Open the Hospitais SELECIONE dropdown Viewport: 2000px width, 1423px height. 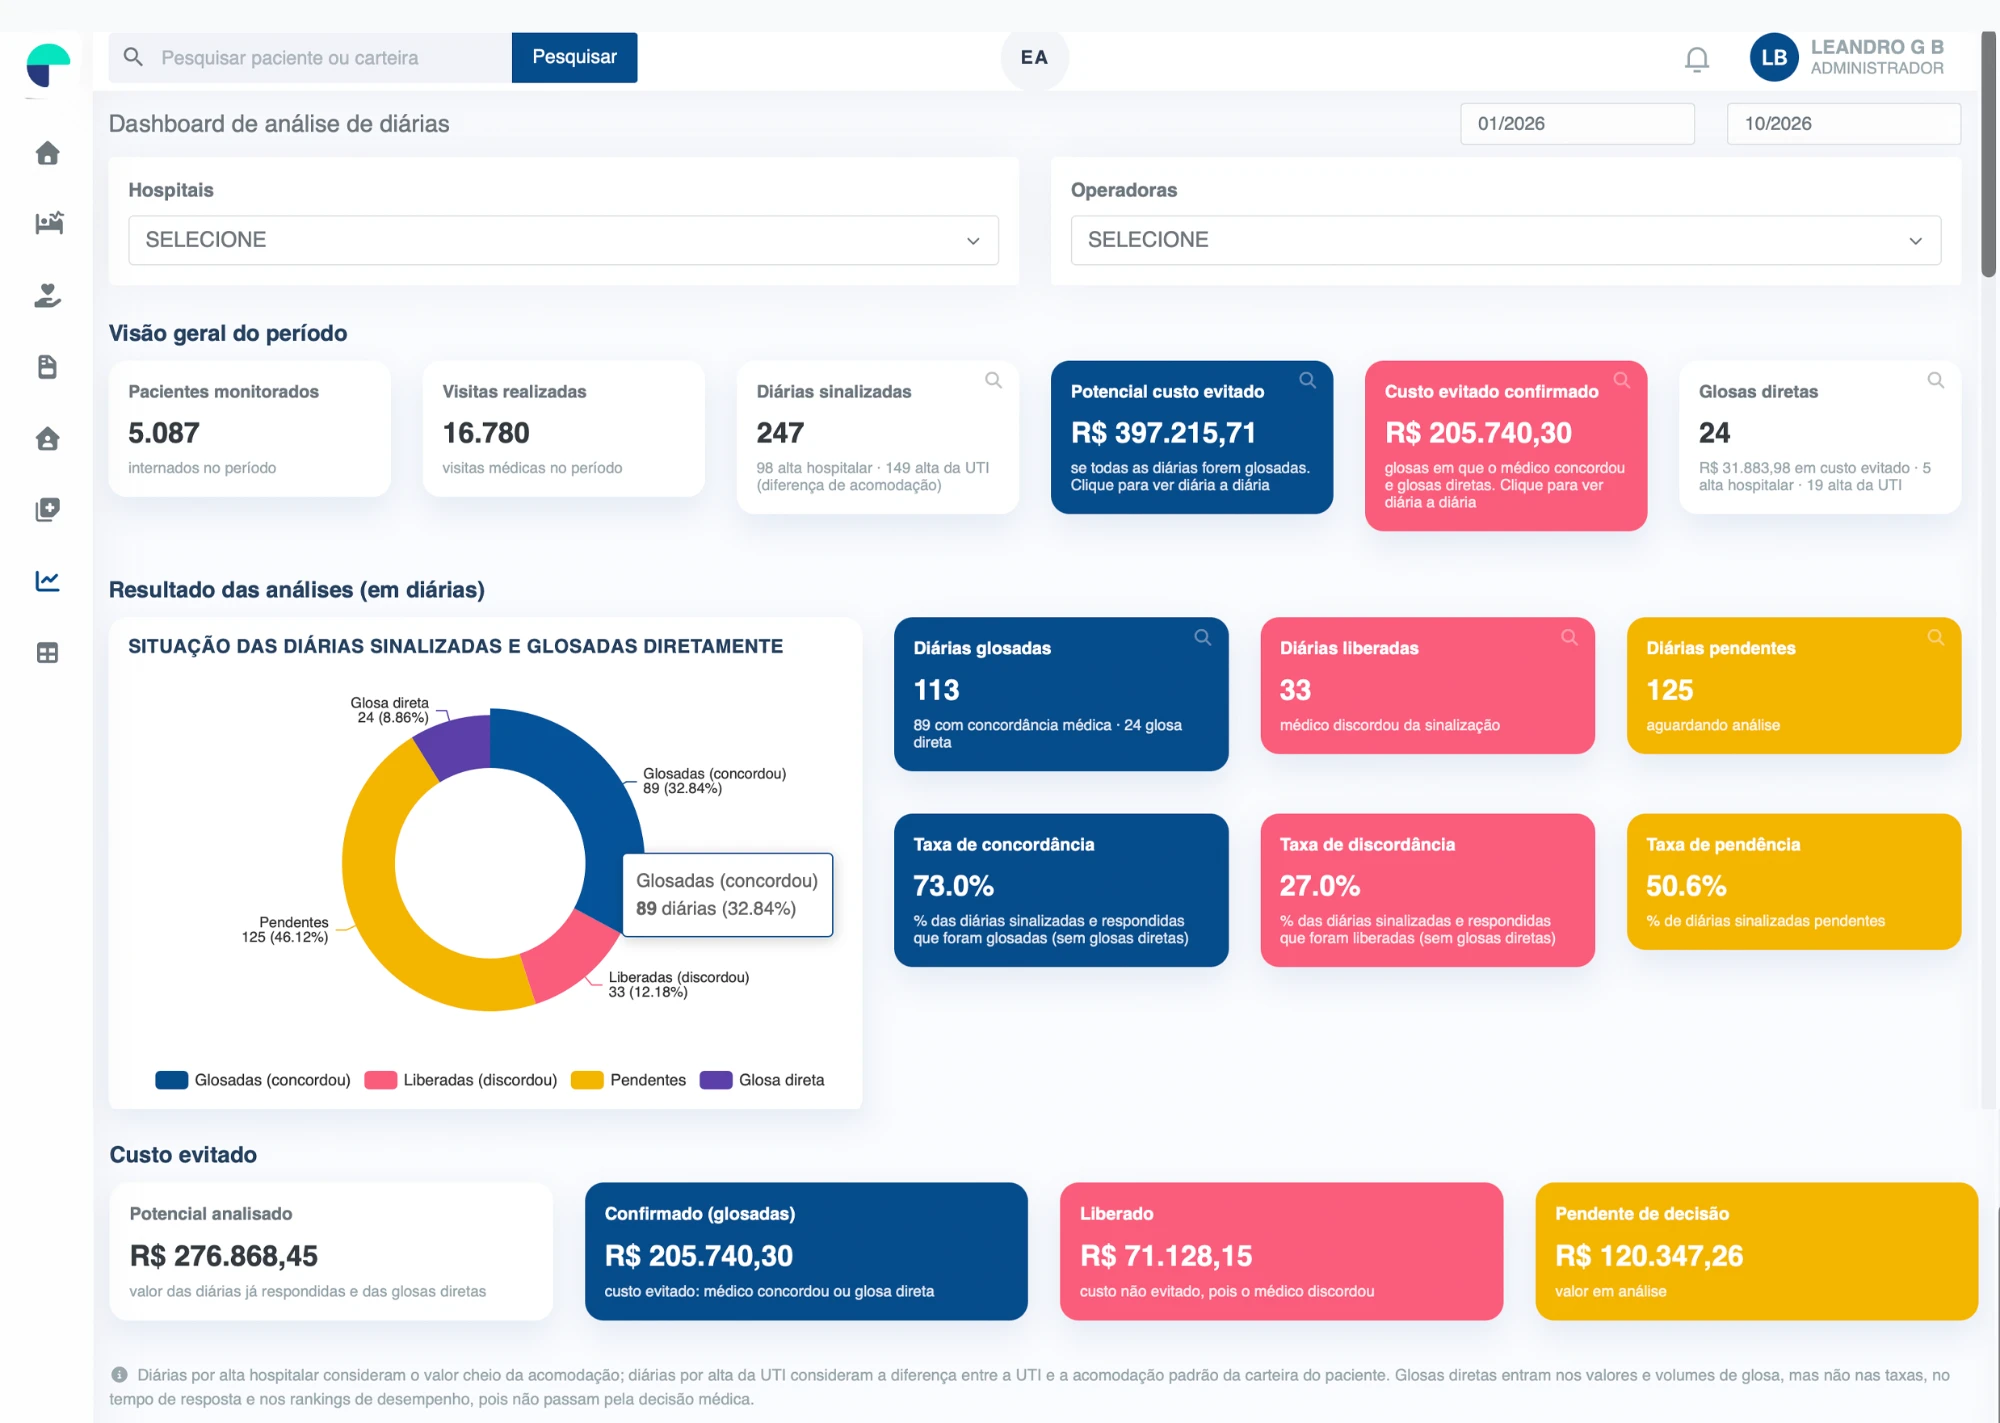click(x=563, y=240)
